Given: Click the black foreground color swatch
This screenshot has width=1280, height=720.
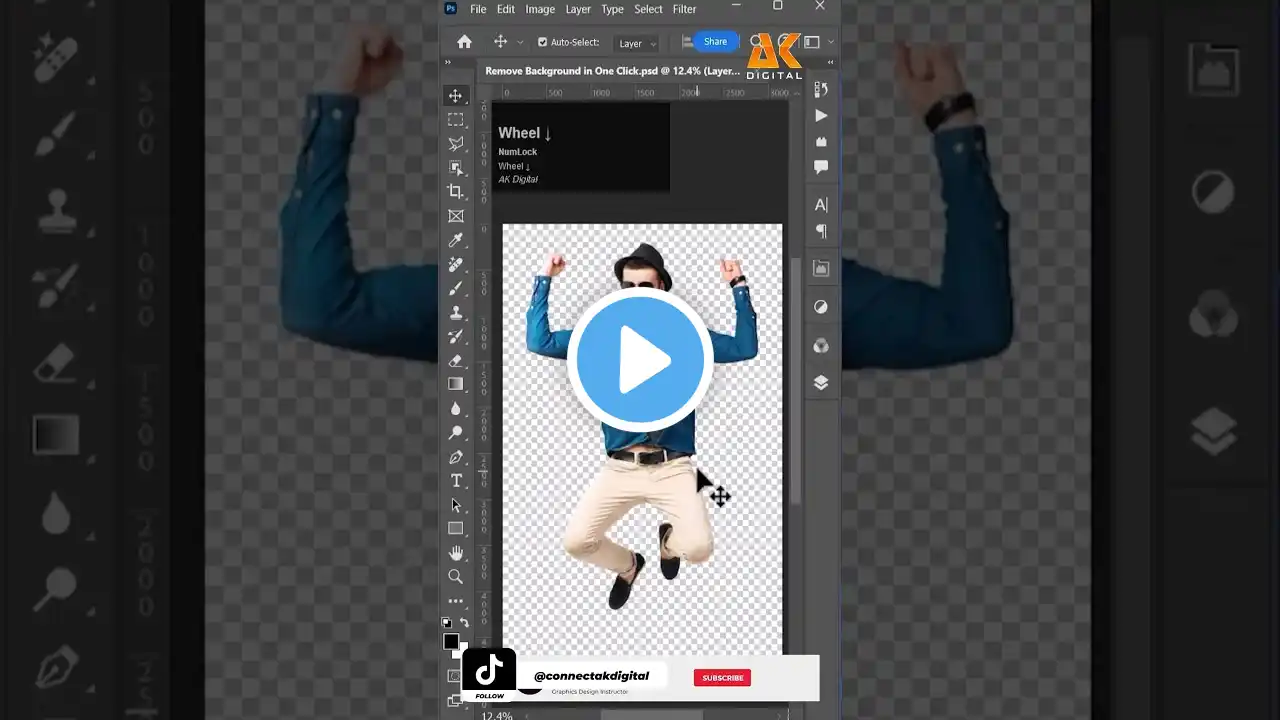Looking at the screenshot, I should tap(451, 642).
